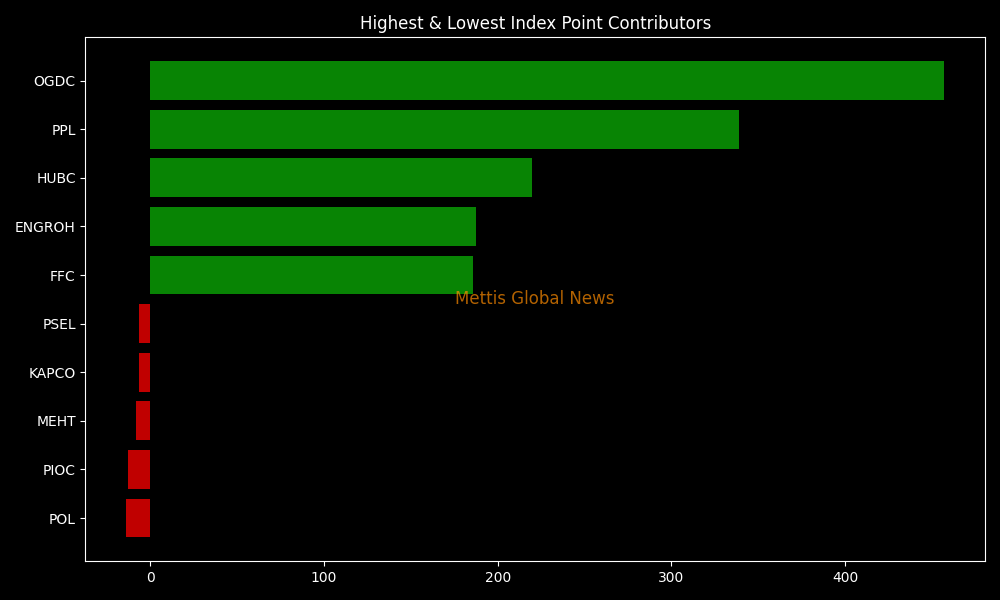Select the red POL bar
Viewport: 1000px width, 600px height.
click(x=138, y=518)
